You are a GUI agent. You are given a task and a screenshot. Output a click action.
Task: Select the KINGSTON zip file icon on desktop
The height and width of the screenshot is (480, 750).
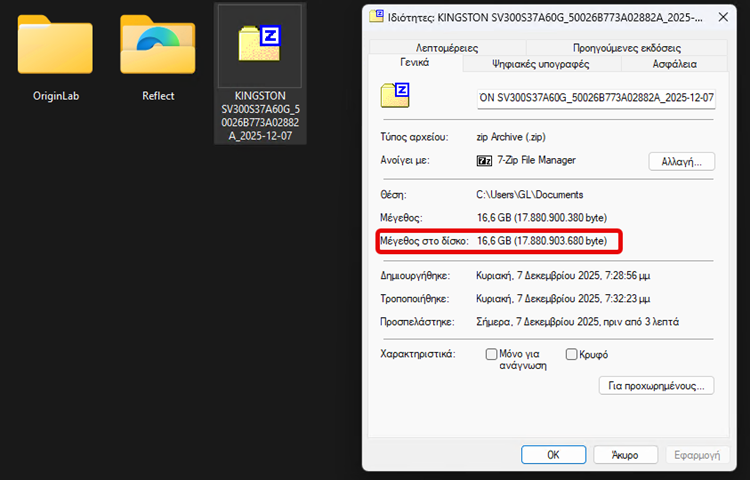(260, 44)
